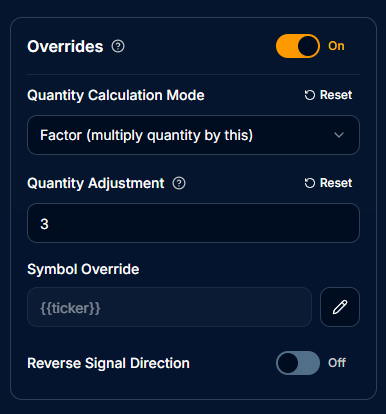The image size is (386, 414).
Task: Click the Quantity Adjustment help question-mark icon
Action: pos(179,183)
